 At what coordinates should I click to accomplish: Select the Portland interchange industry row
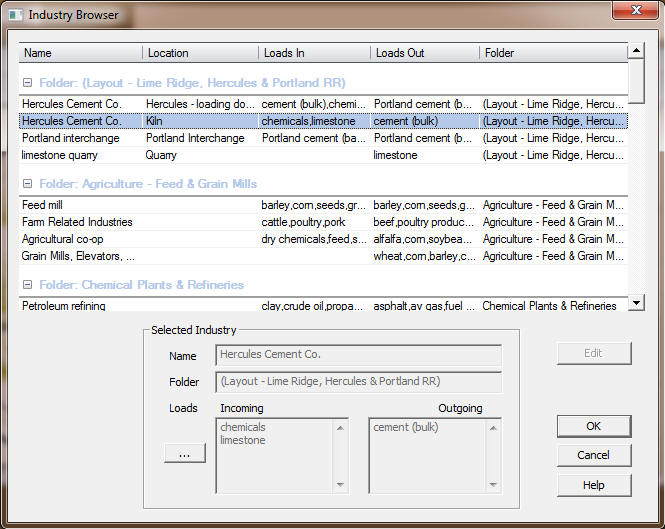(323, 138)
